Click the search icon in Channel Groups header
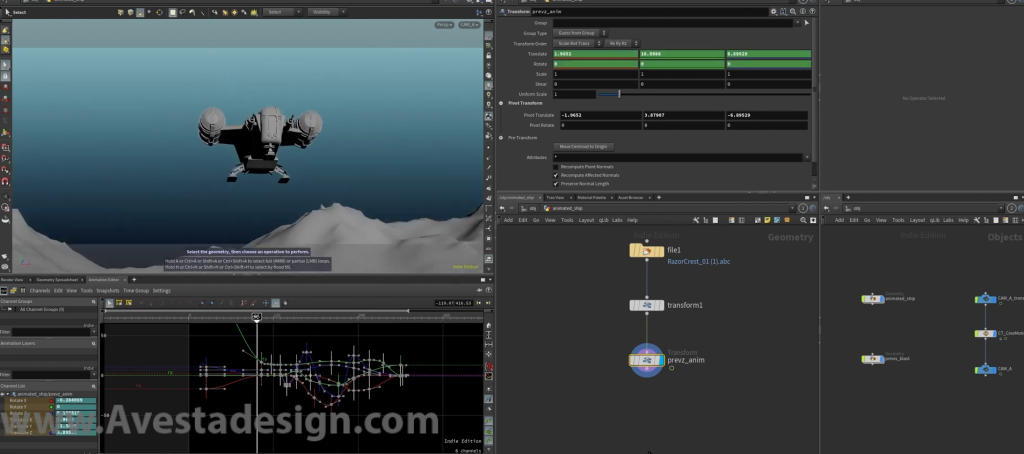 point(94,302)
